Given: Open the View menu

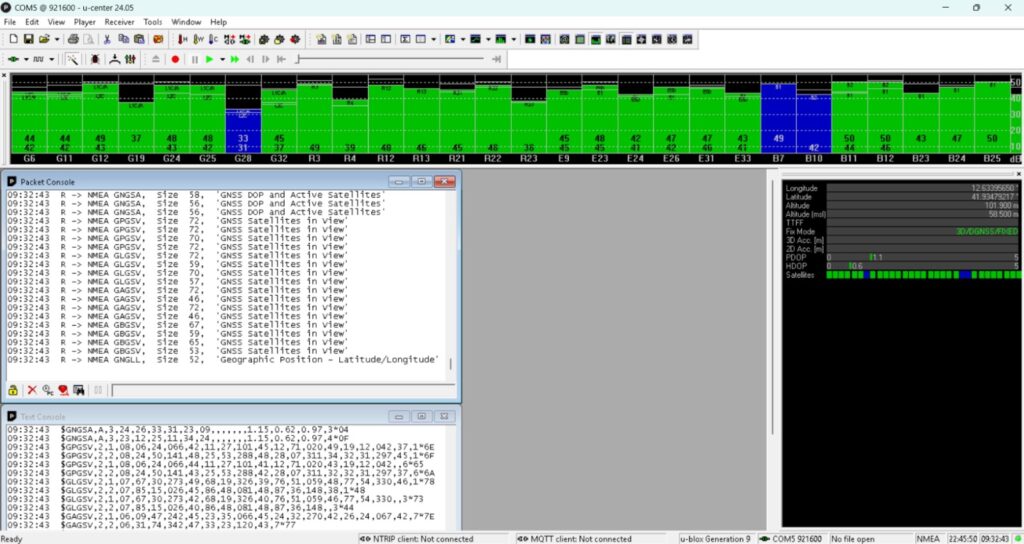Looking at the screenshot, I should click(x=56, y=22).
